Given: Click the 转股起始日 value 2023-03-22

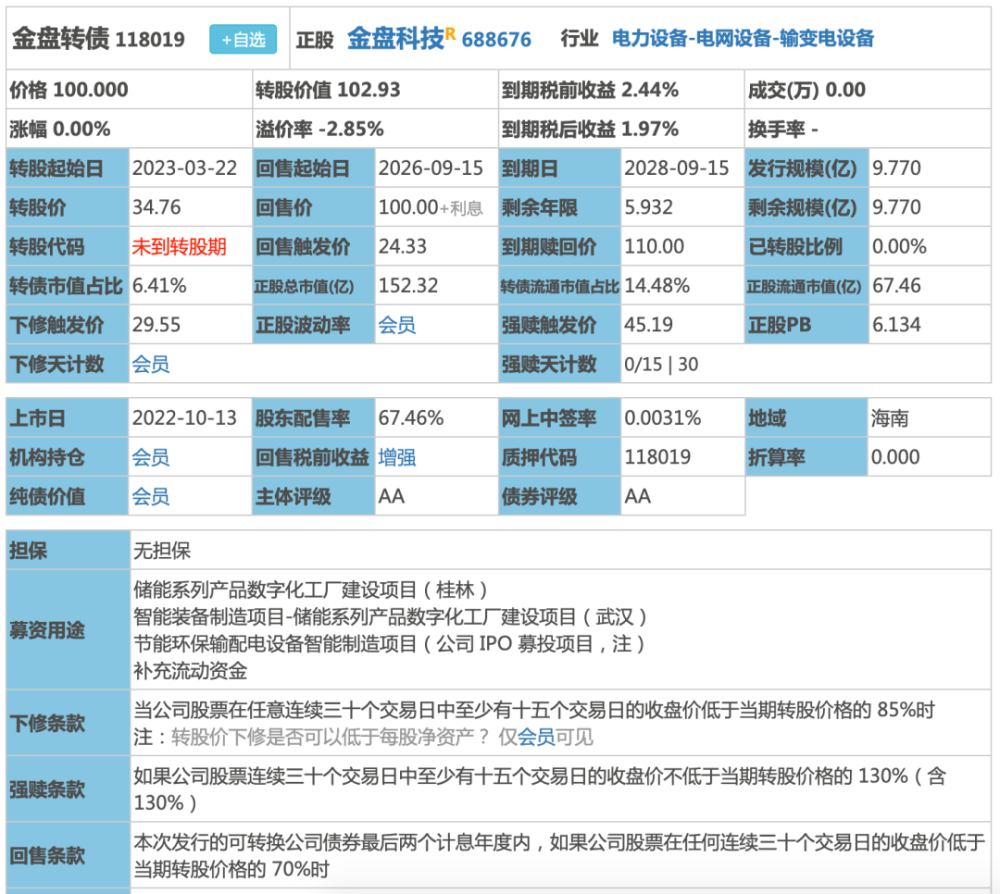Looking at the screenshot, I should (184, 168).
